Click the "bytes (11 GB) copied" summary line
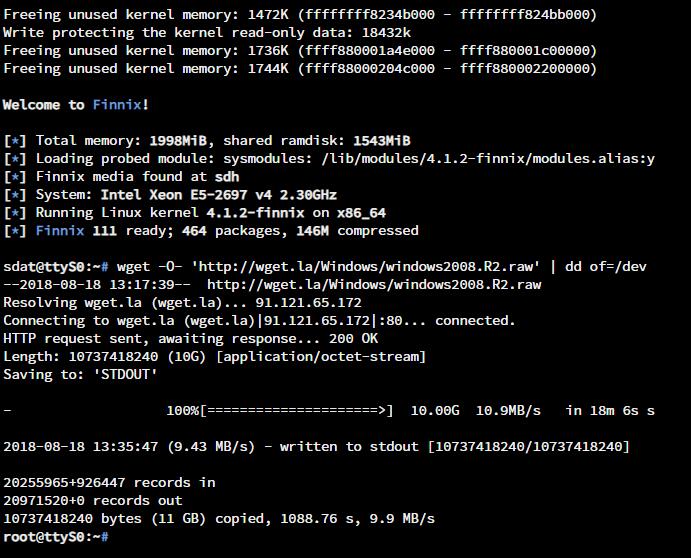 (x=219, y=519)
